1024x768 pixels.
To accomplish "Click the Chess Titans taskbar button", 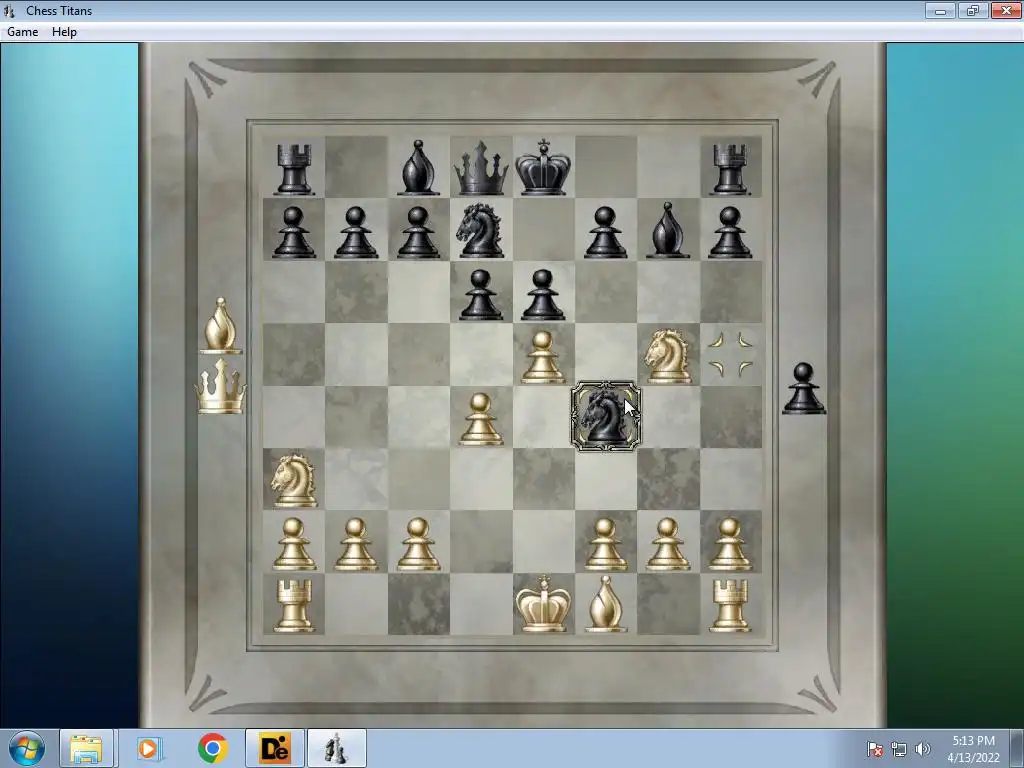I will click(x=336, y=748).
